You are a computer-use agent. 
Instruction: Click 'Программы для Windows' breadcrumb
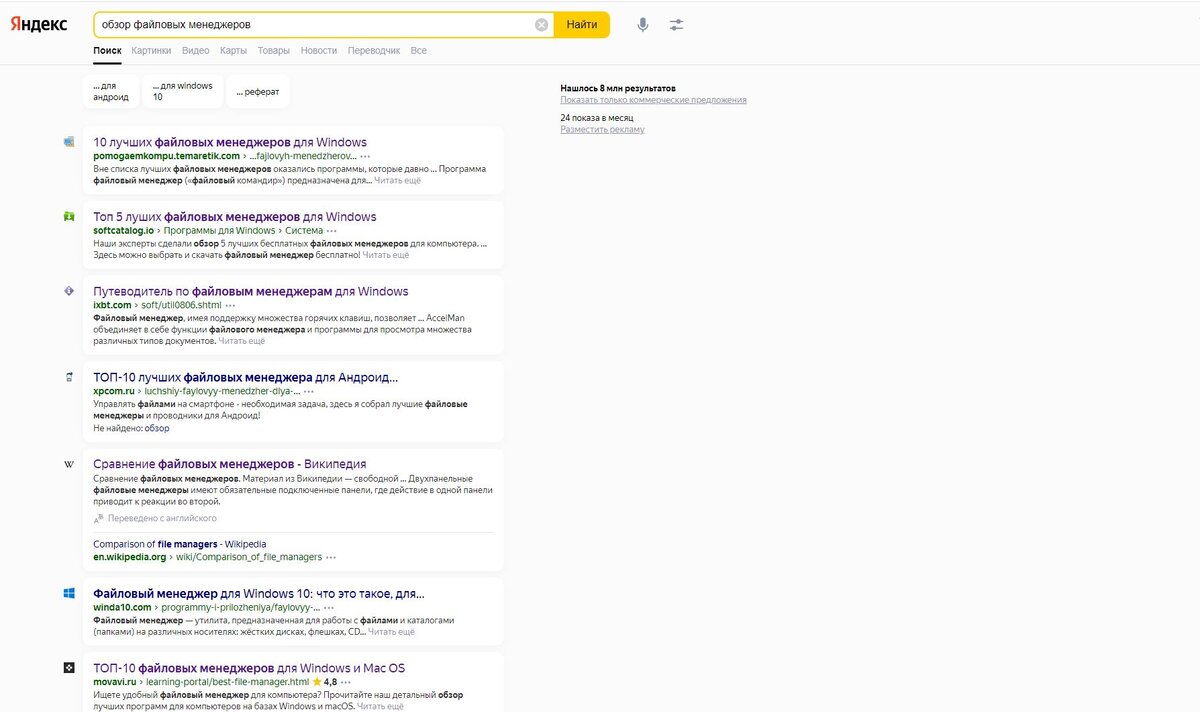coord(219,230)
